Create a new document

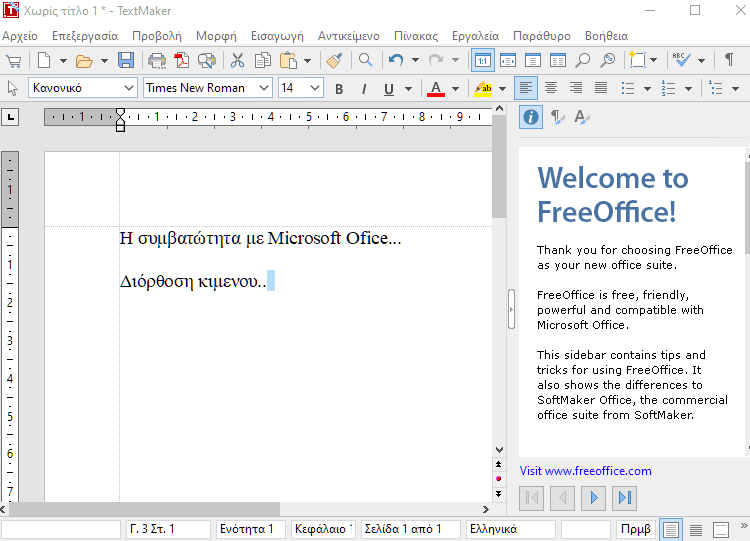coord(44,61)
